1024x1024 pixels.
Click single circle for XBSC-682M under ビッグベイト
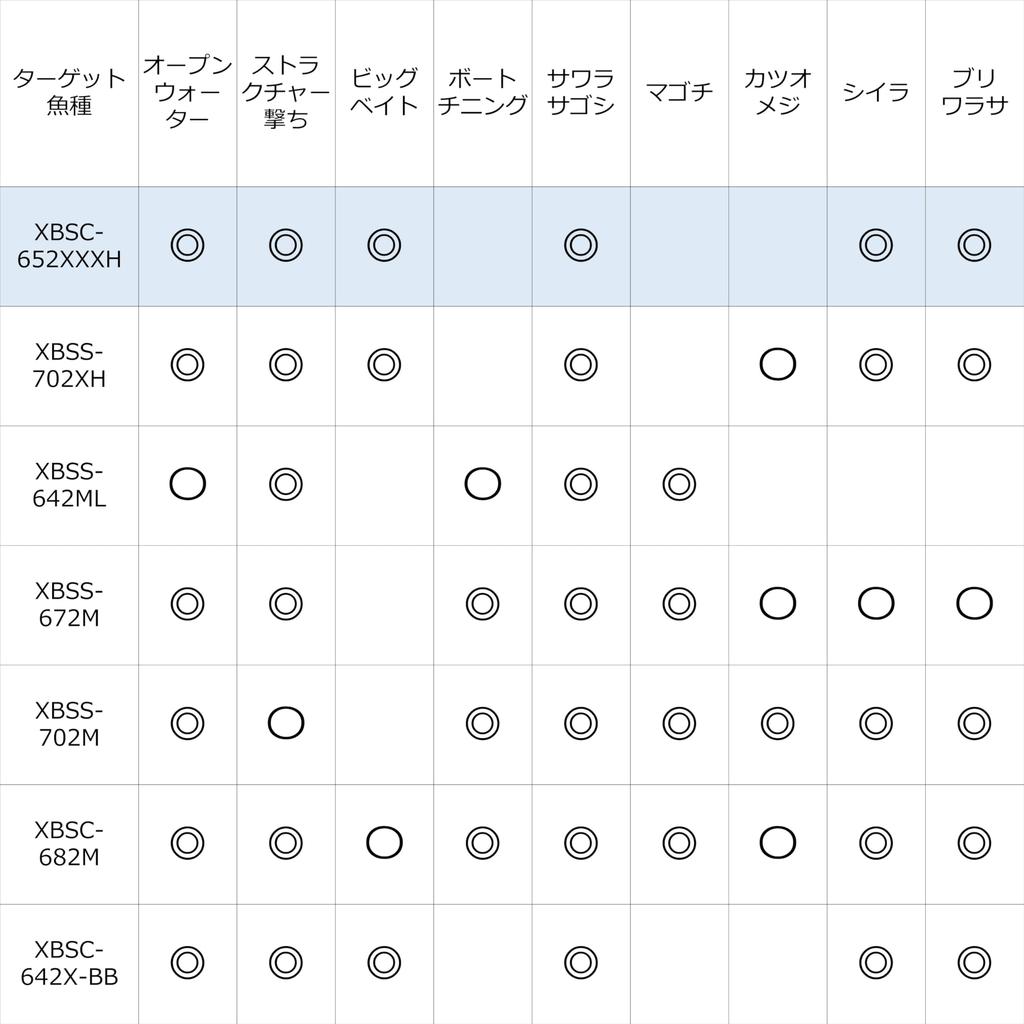tap(384, 842)
